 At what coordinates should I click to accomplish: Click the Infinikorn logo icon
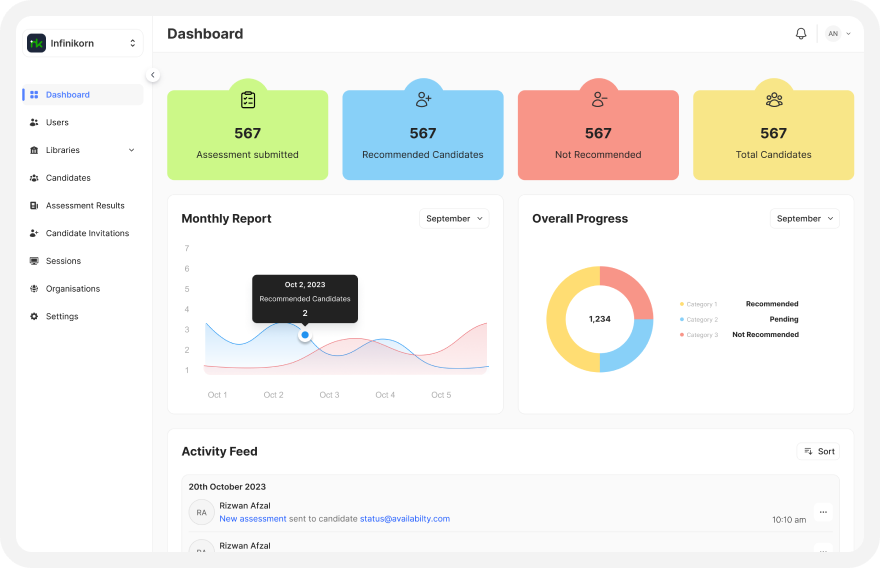[37, 43]
